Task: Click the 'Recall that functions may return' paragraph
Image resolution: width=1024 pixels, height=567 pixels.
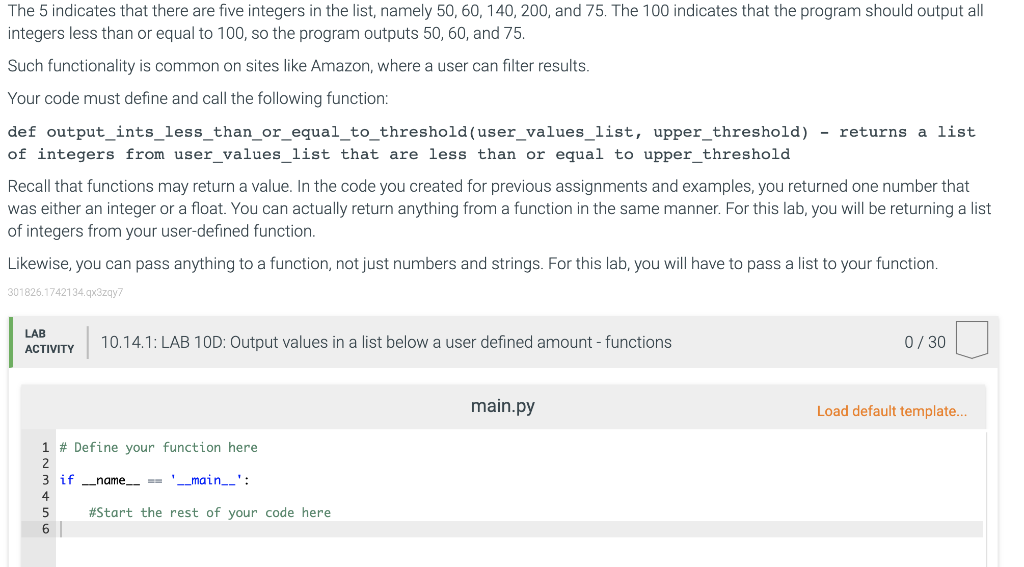Action: pyautogui.click(x=500, y=208)
